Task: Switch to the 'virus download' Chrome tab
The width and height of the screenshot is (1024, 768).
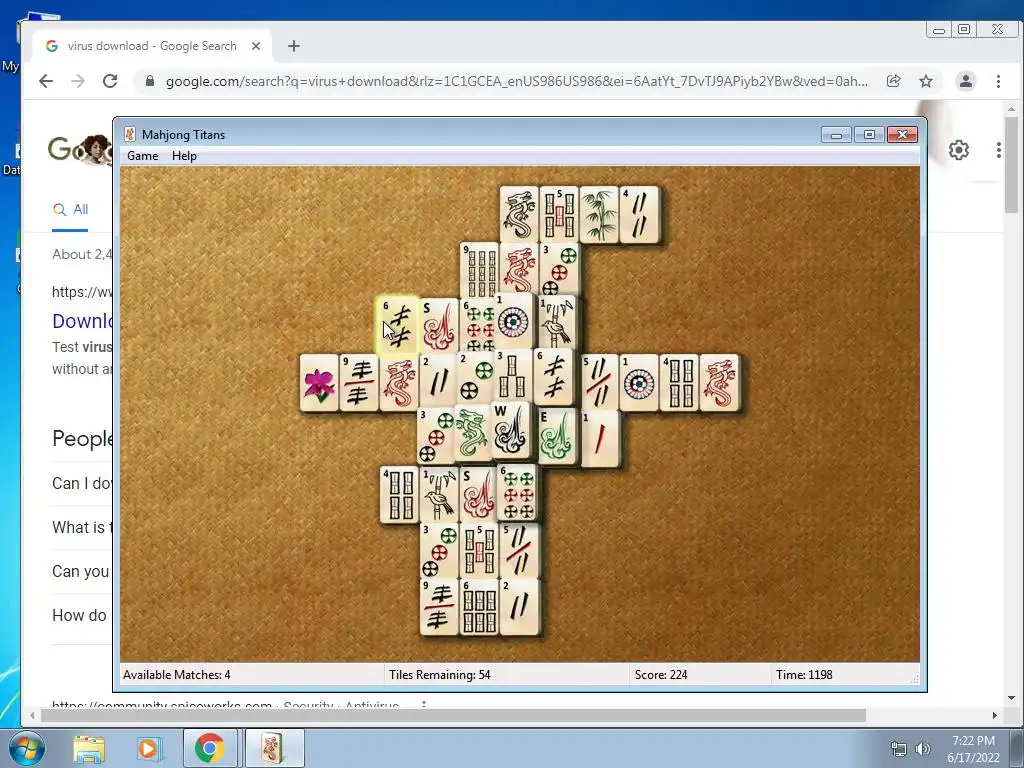Action: (x=152, y=46)
